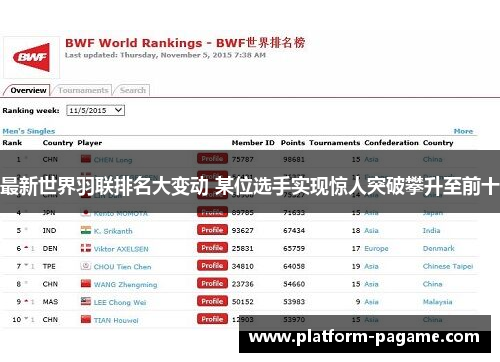Open Malaysia country link

point(437,302)
